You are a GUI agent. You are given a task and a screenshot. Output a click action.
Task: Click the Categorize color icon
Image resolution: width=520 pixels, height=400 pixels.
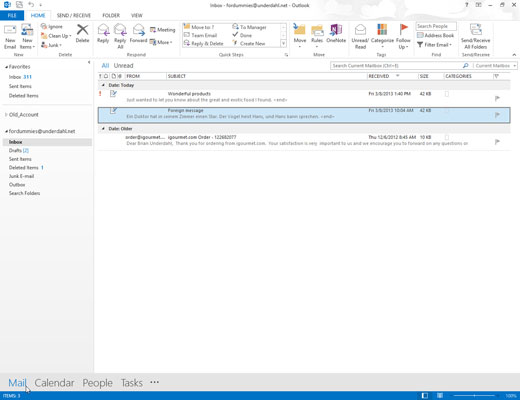click(x=382, y=30)
